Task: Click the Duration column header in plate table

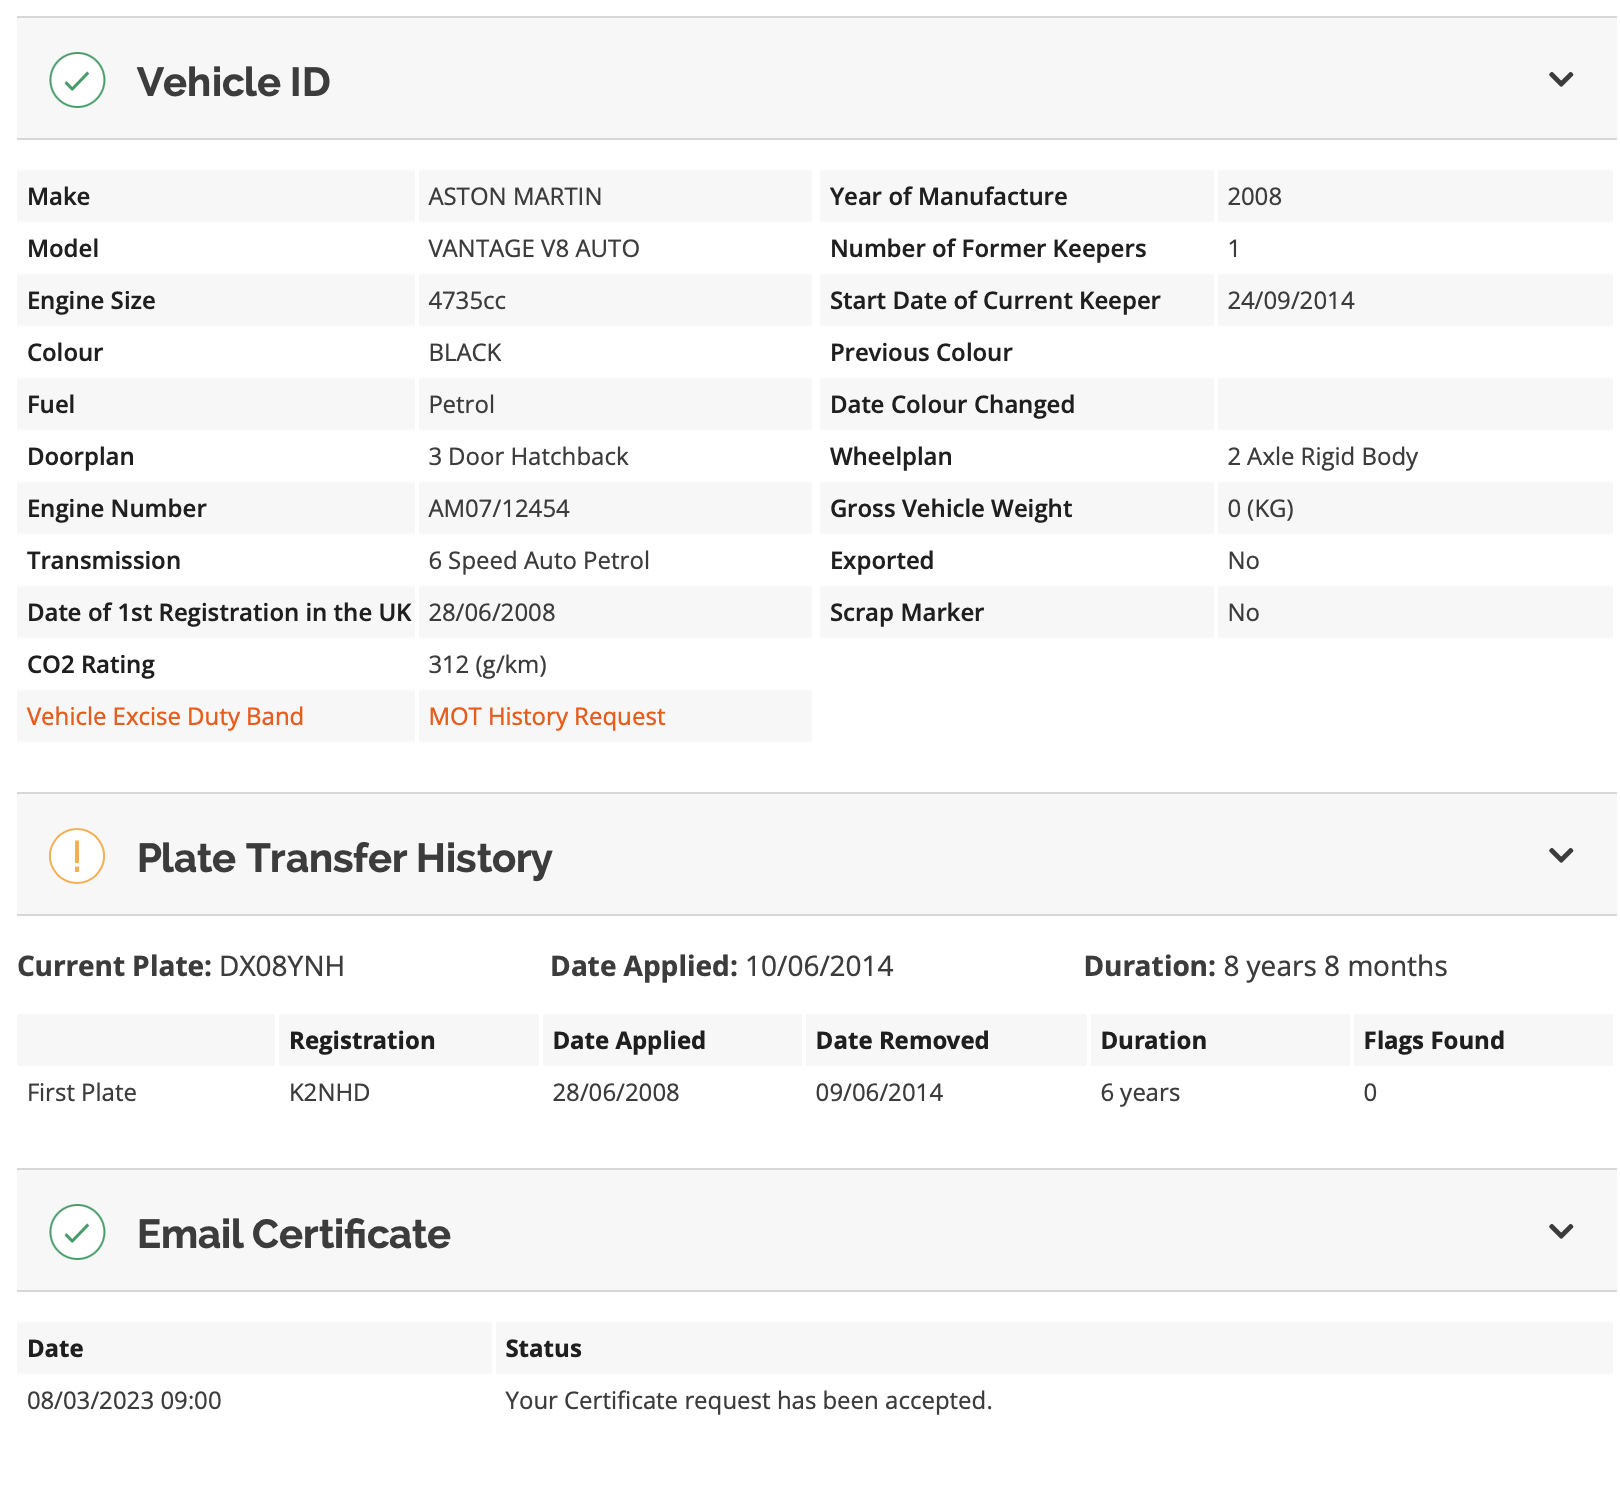Action: click(1154, 1040)
